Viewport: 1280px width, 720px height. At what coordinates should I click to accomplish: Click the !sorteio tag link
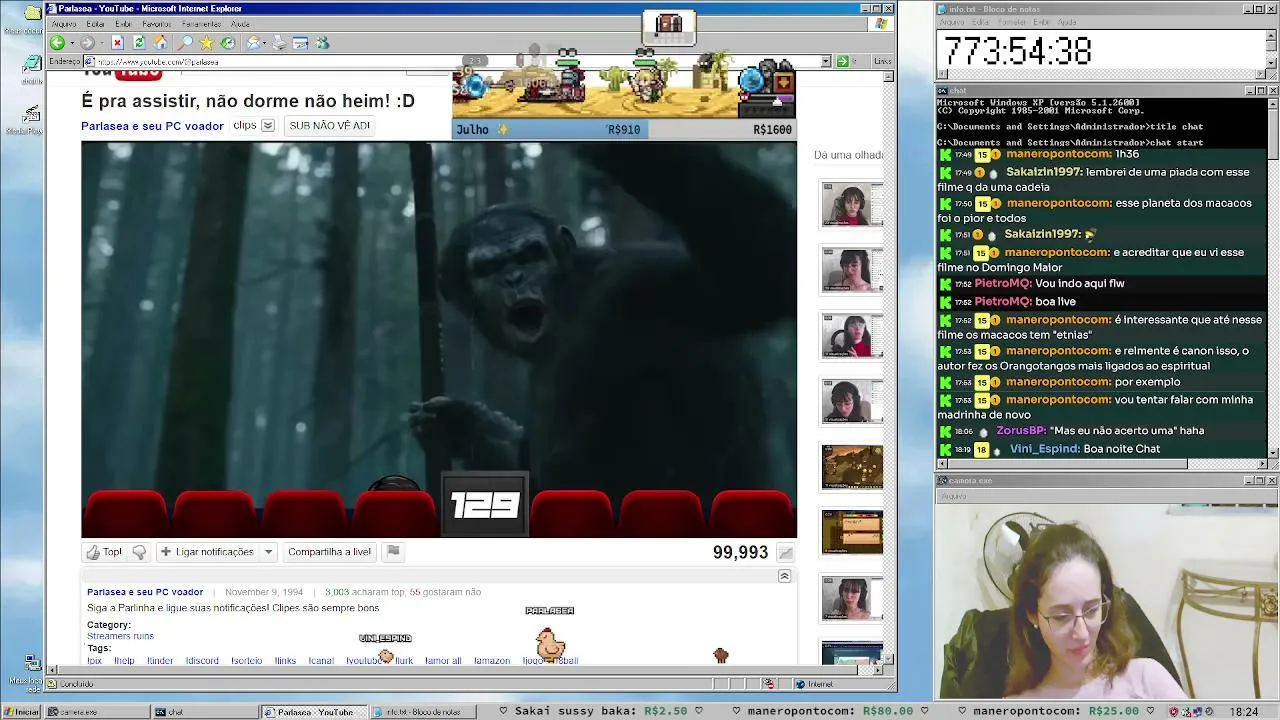pyautogui.click(x=246, y=660)
